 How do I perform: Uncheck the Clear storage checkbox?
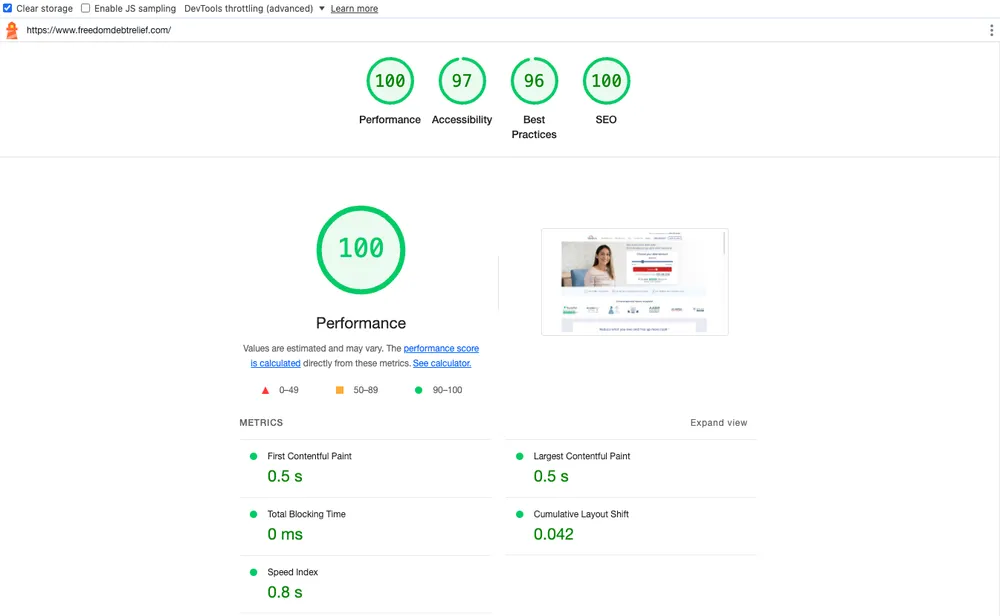tap(8, 8)
